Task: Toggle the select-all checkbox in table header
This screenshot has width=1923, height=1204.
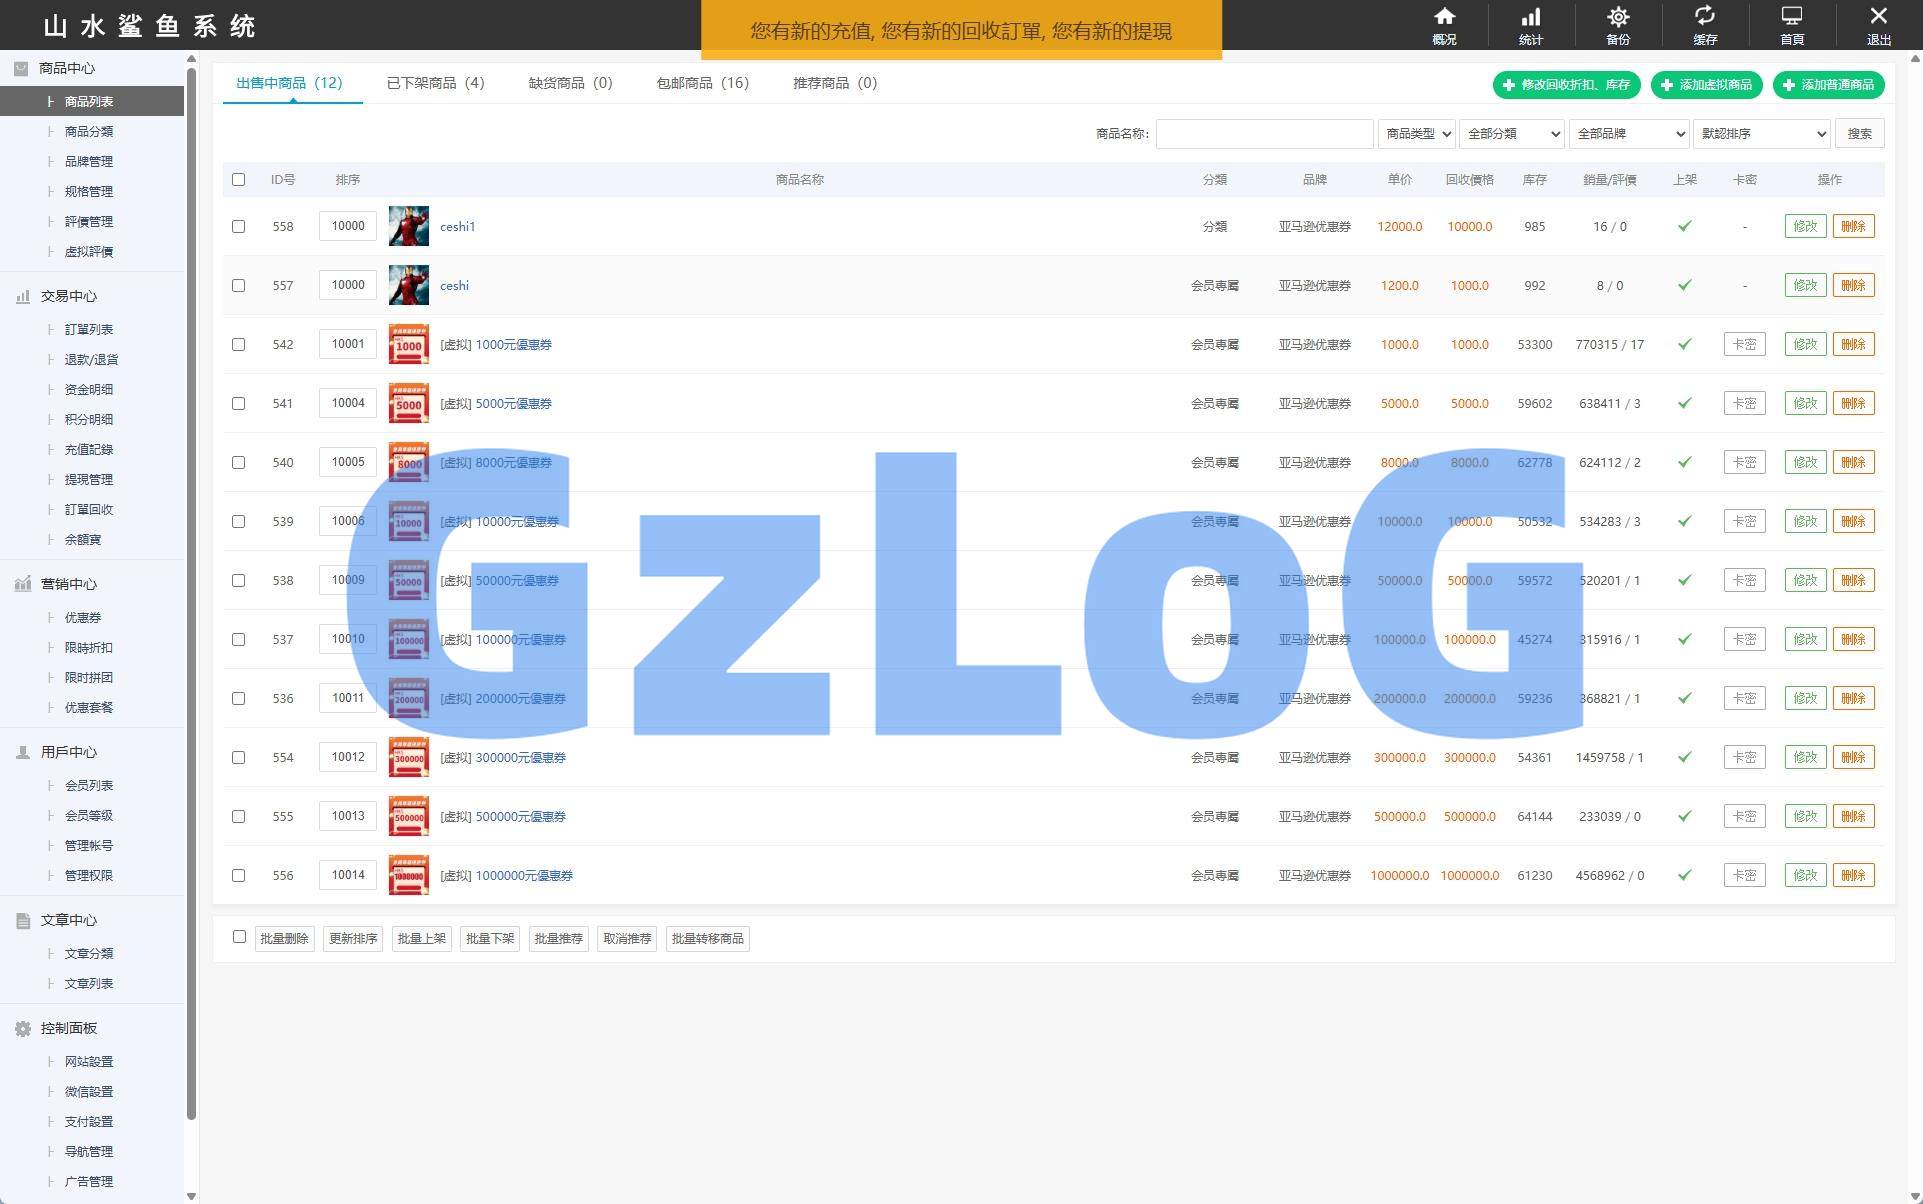Action: click(x=238, y=180)
